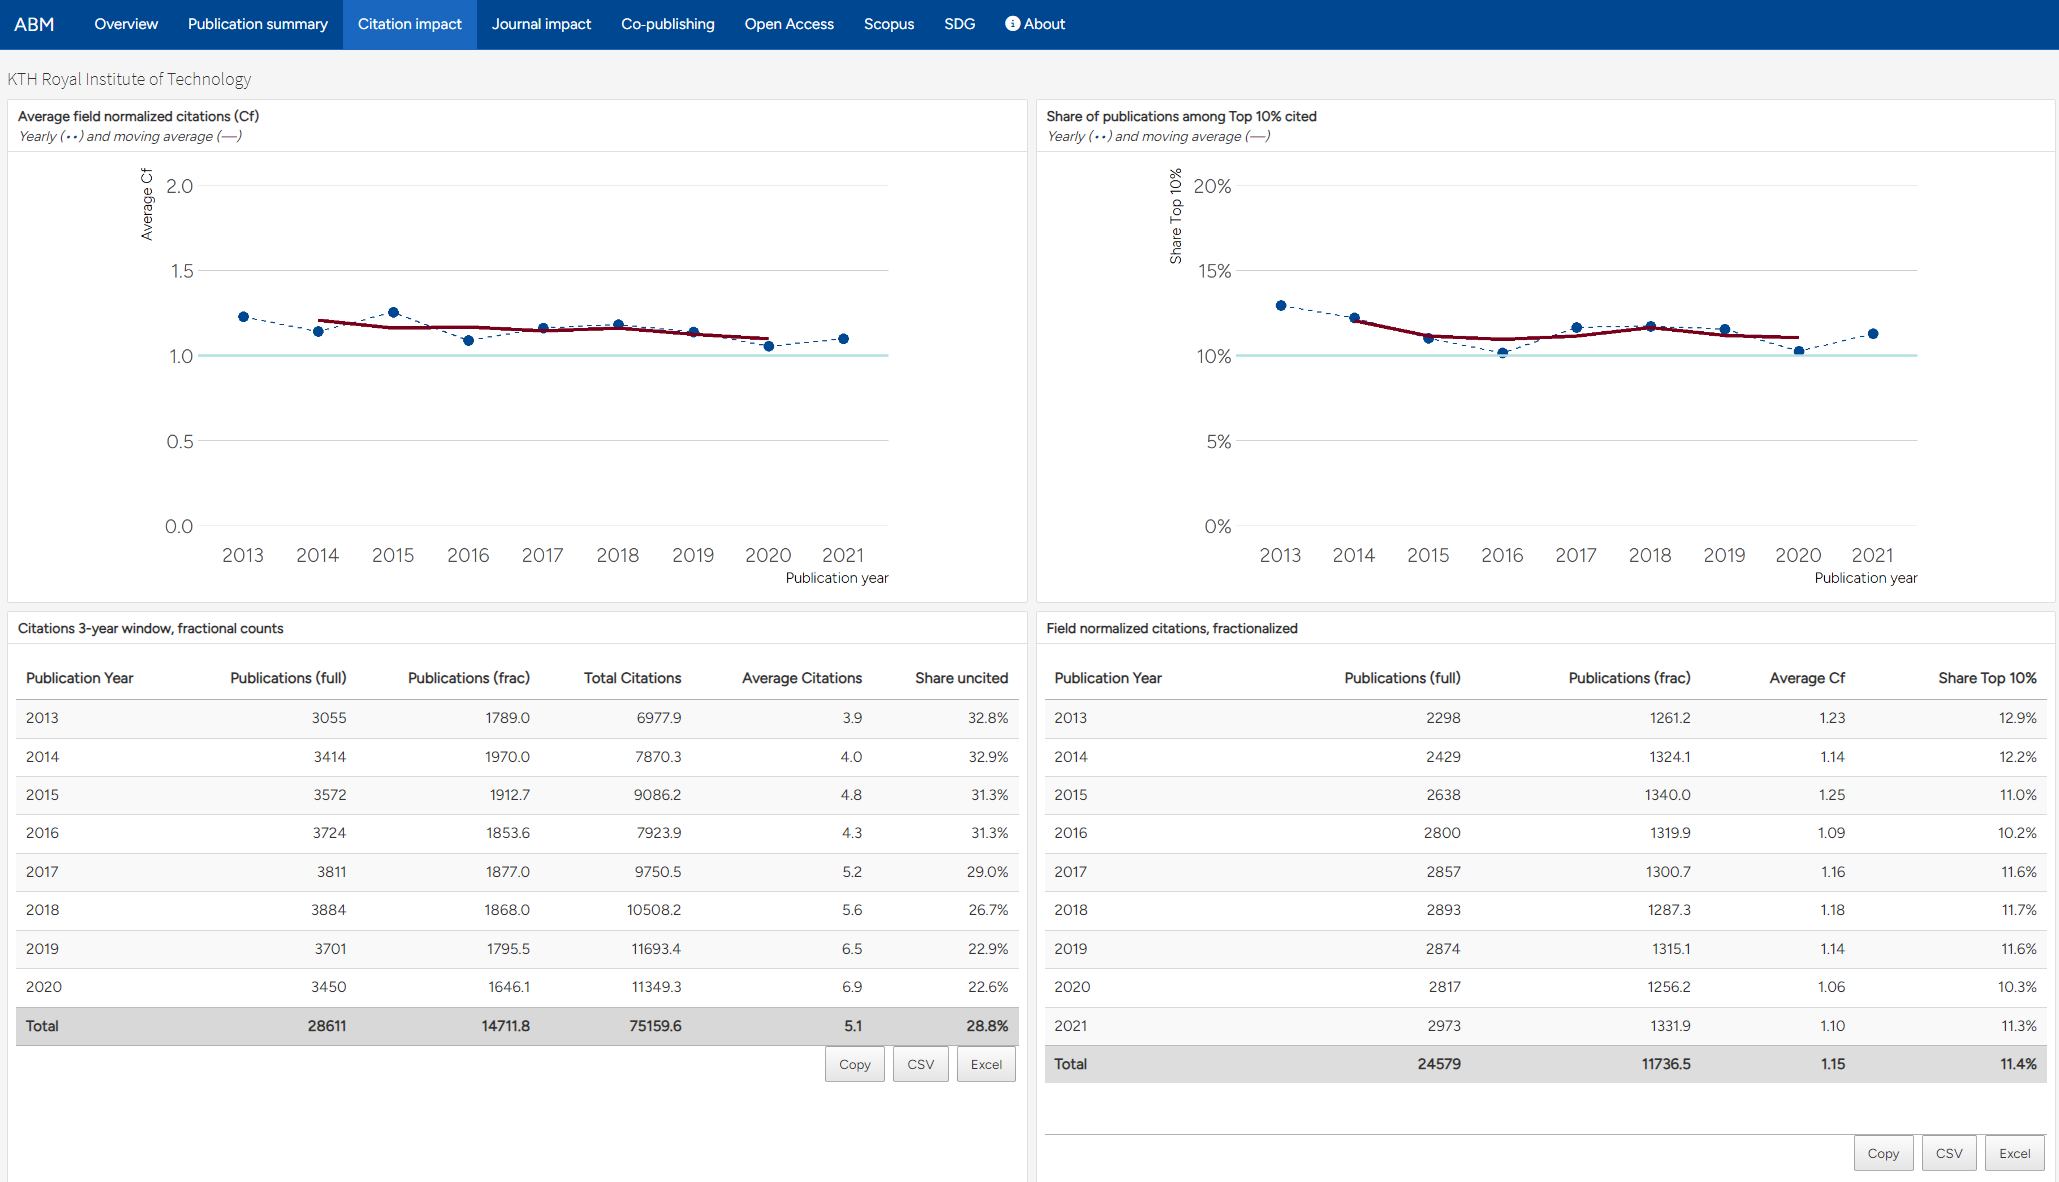This screenshot has height=1182, width=2059.
Task: Copy the Citations 3-year window table
Action: 854,1064
